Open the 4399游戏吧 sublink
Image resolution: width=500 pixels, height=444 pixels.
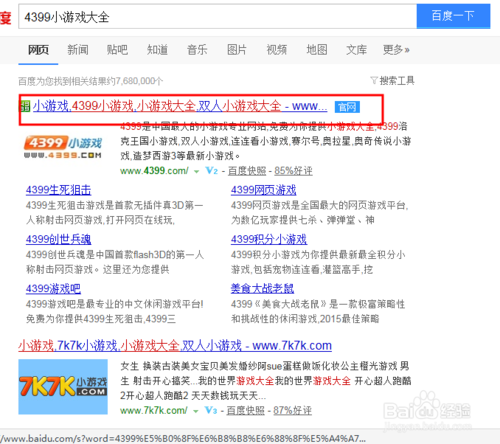coord(53,289)
